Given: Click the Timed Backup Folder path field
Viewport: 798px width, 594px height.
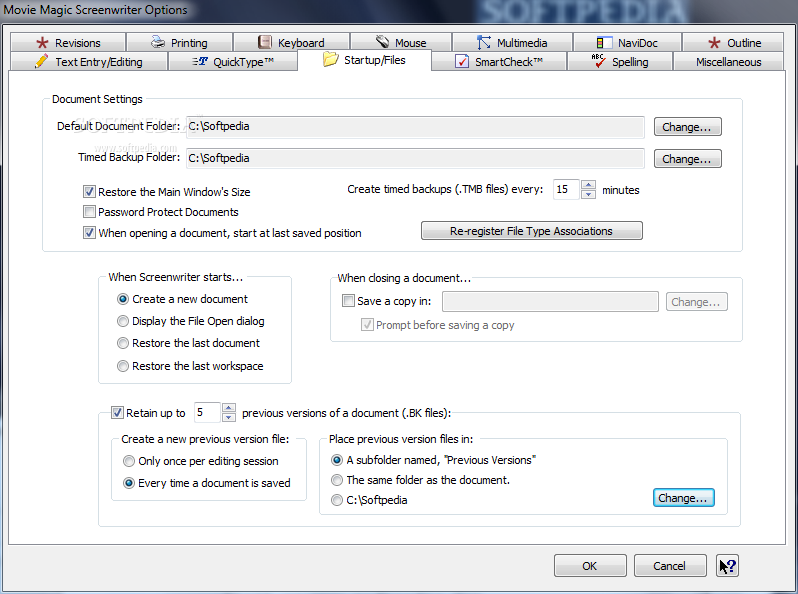Looking at the screenshot, I should 415,158.
